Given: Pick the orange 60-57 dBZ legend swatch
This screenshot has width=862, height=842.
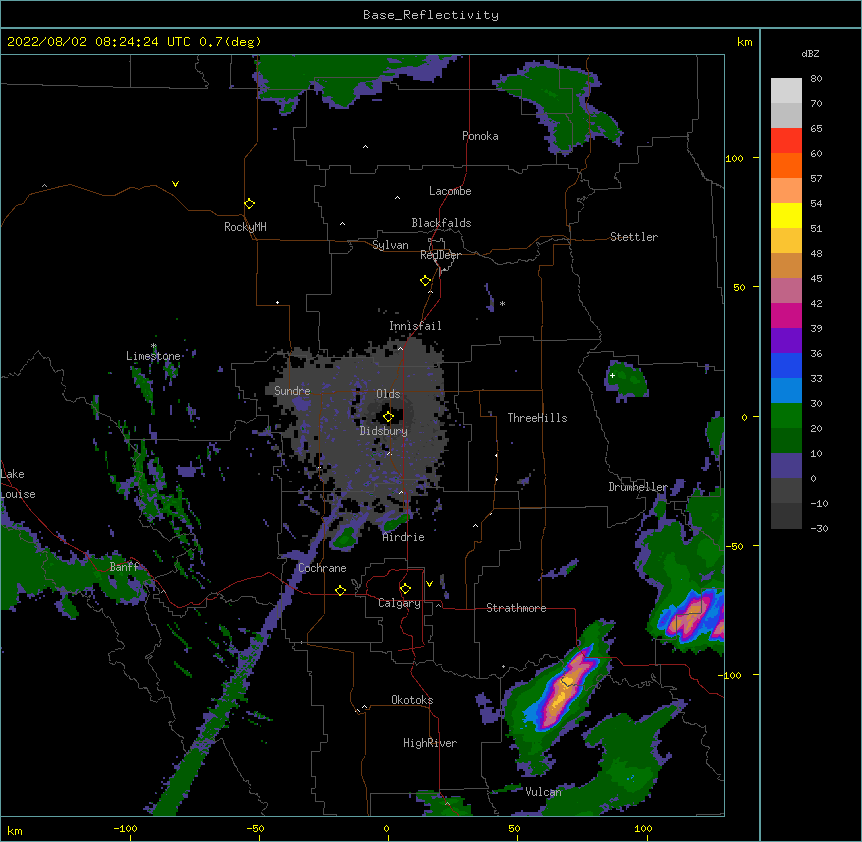Looking at the screenshot, I should coord(786,165).
